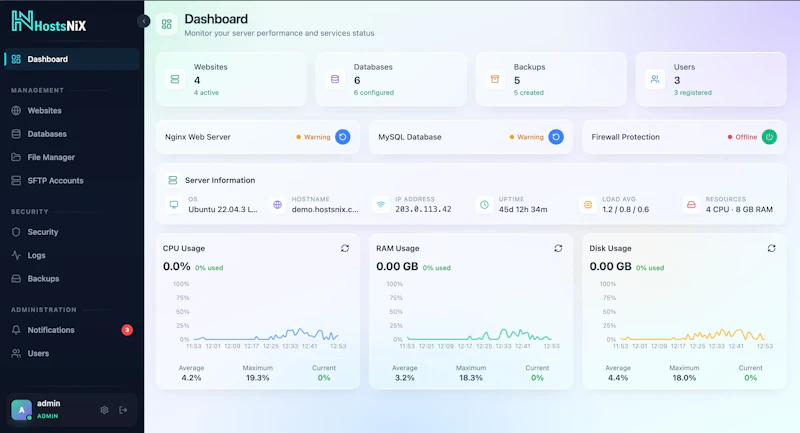Screen dimensions: 800x433
Task: Click the Websites card server icon
Action: (x=175, y=80)
